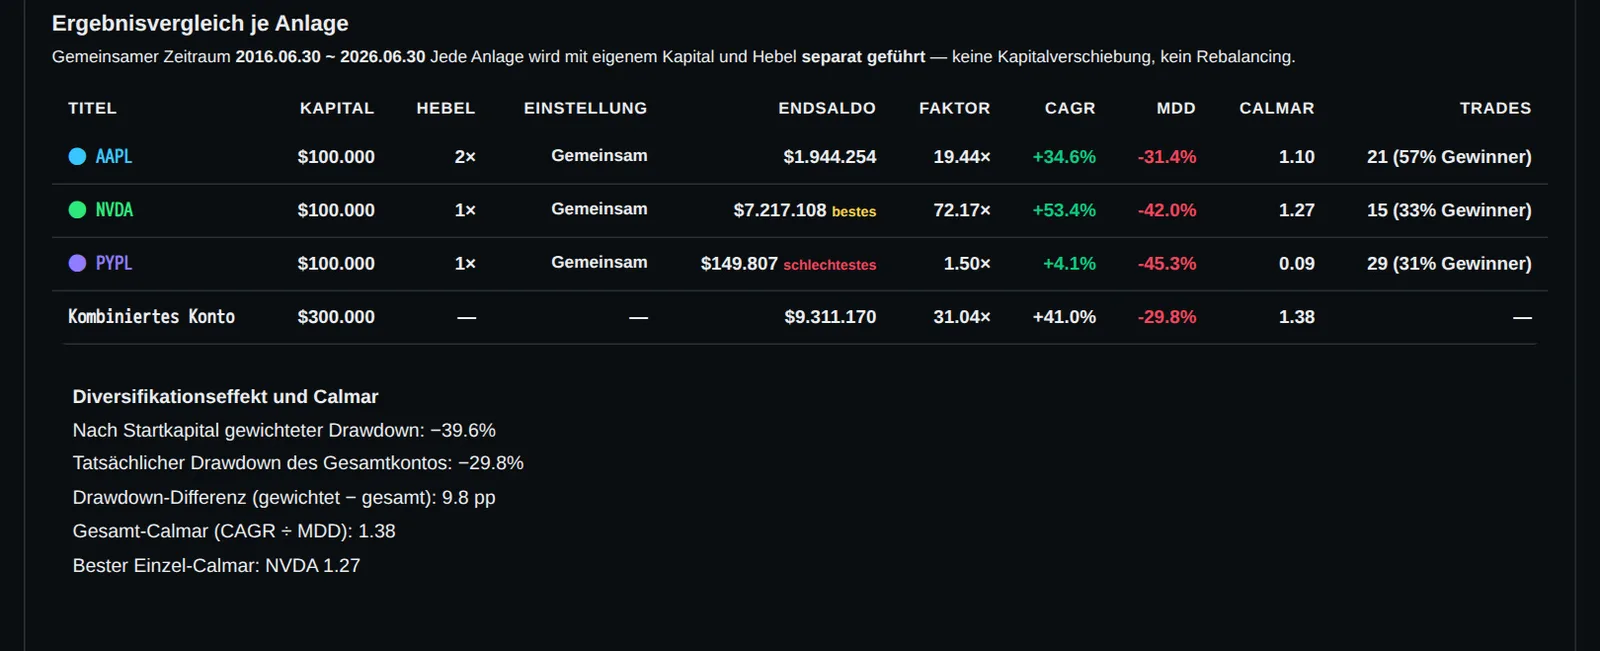This screenshot has width=1600, height=651.
Task: Click combined drawdown -29.8% in table
Action: pos(1167,317)
